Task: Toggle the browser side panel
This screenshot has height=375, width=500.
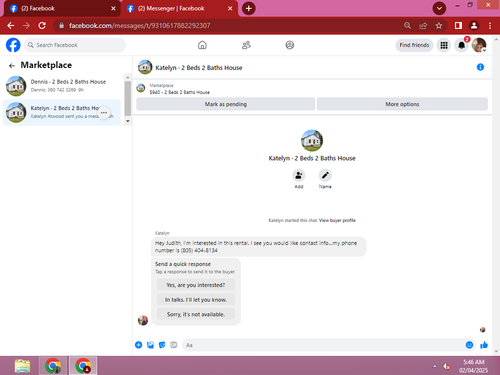Action: coord(458,25)
